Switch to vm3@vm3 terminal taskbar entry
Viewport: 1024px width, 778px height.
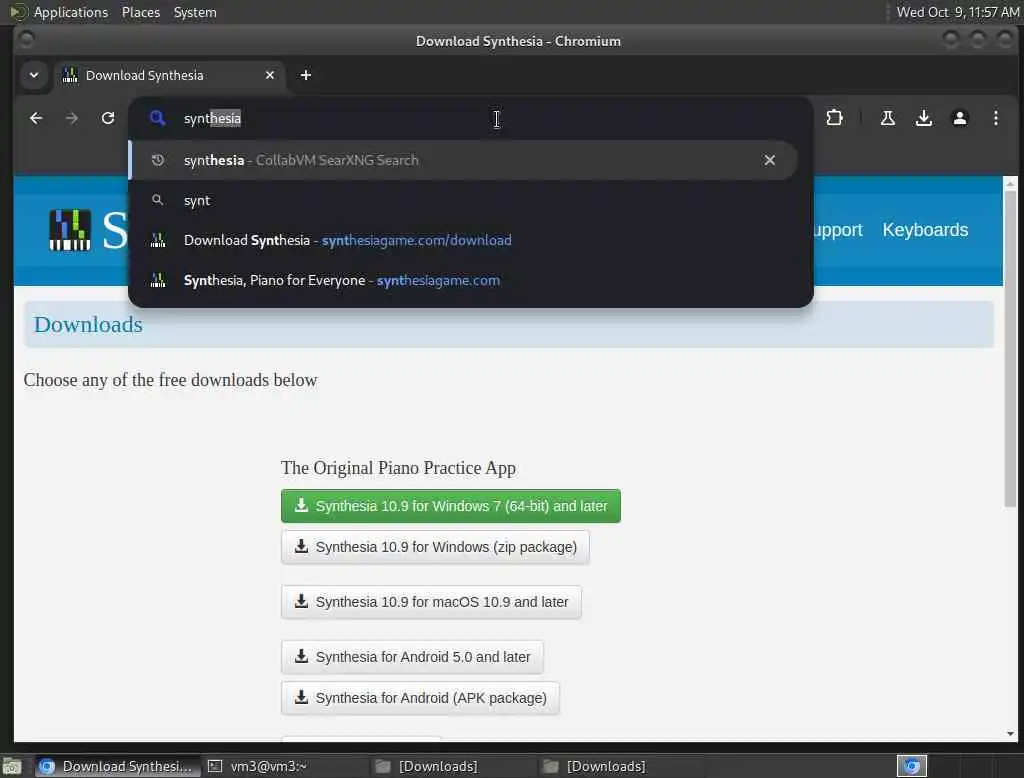coord(285,766)
